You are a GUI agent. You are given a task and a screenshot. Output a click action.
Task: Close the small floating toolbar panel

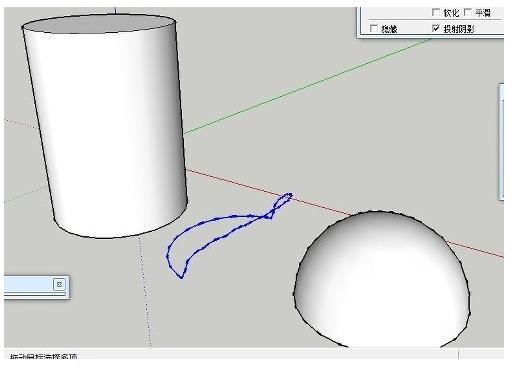click(x=59, y=284)
